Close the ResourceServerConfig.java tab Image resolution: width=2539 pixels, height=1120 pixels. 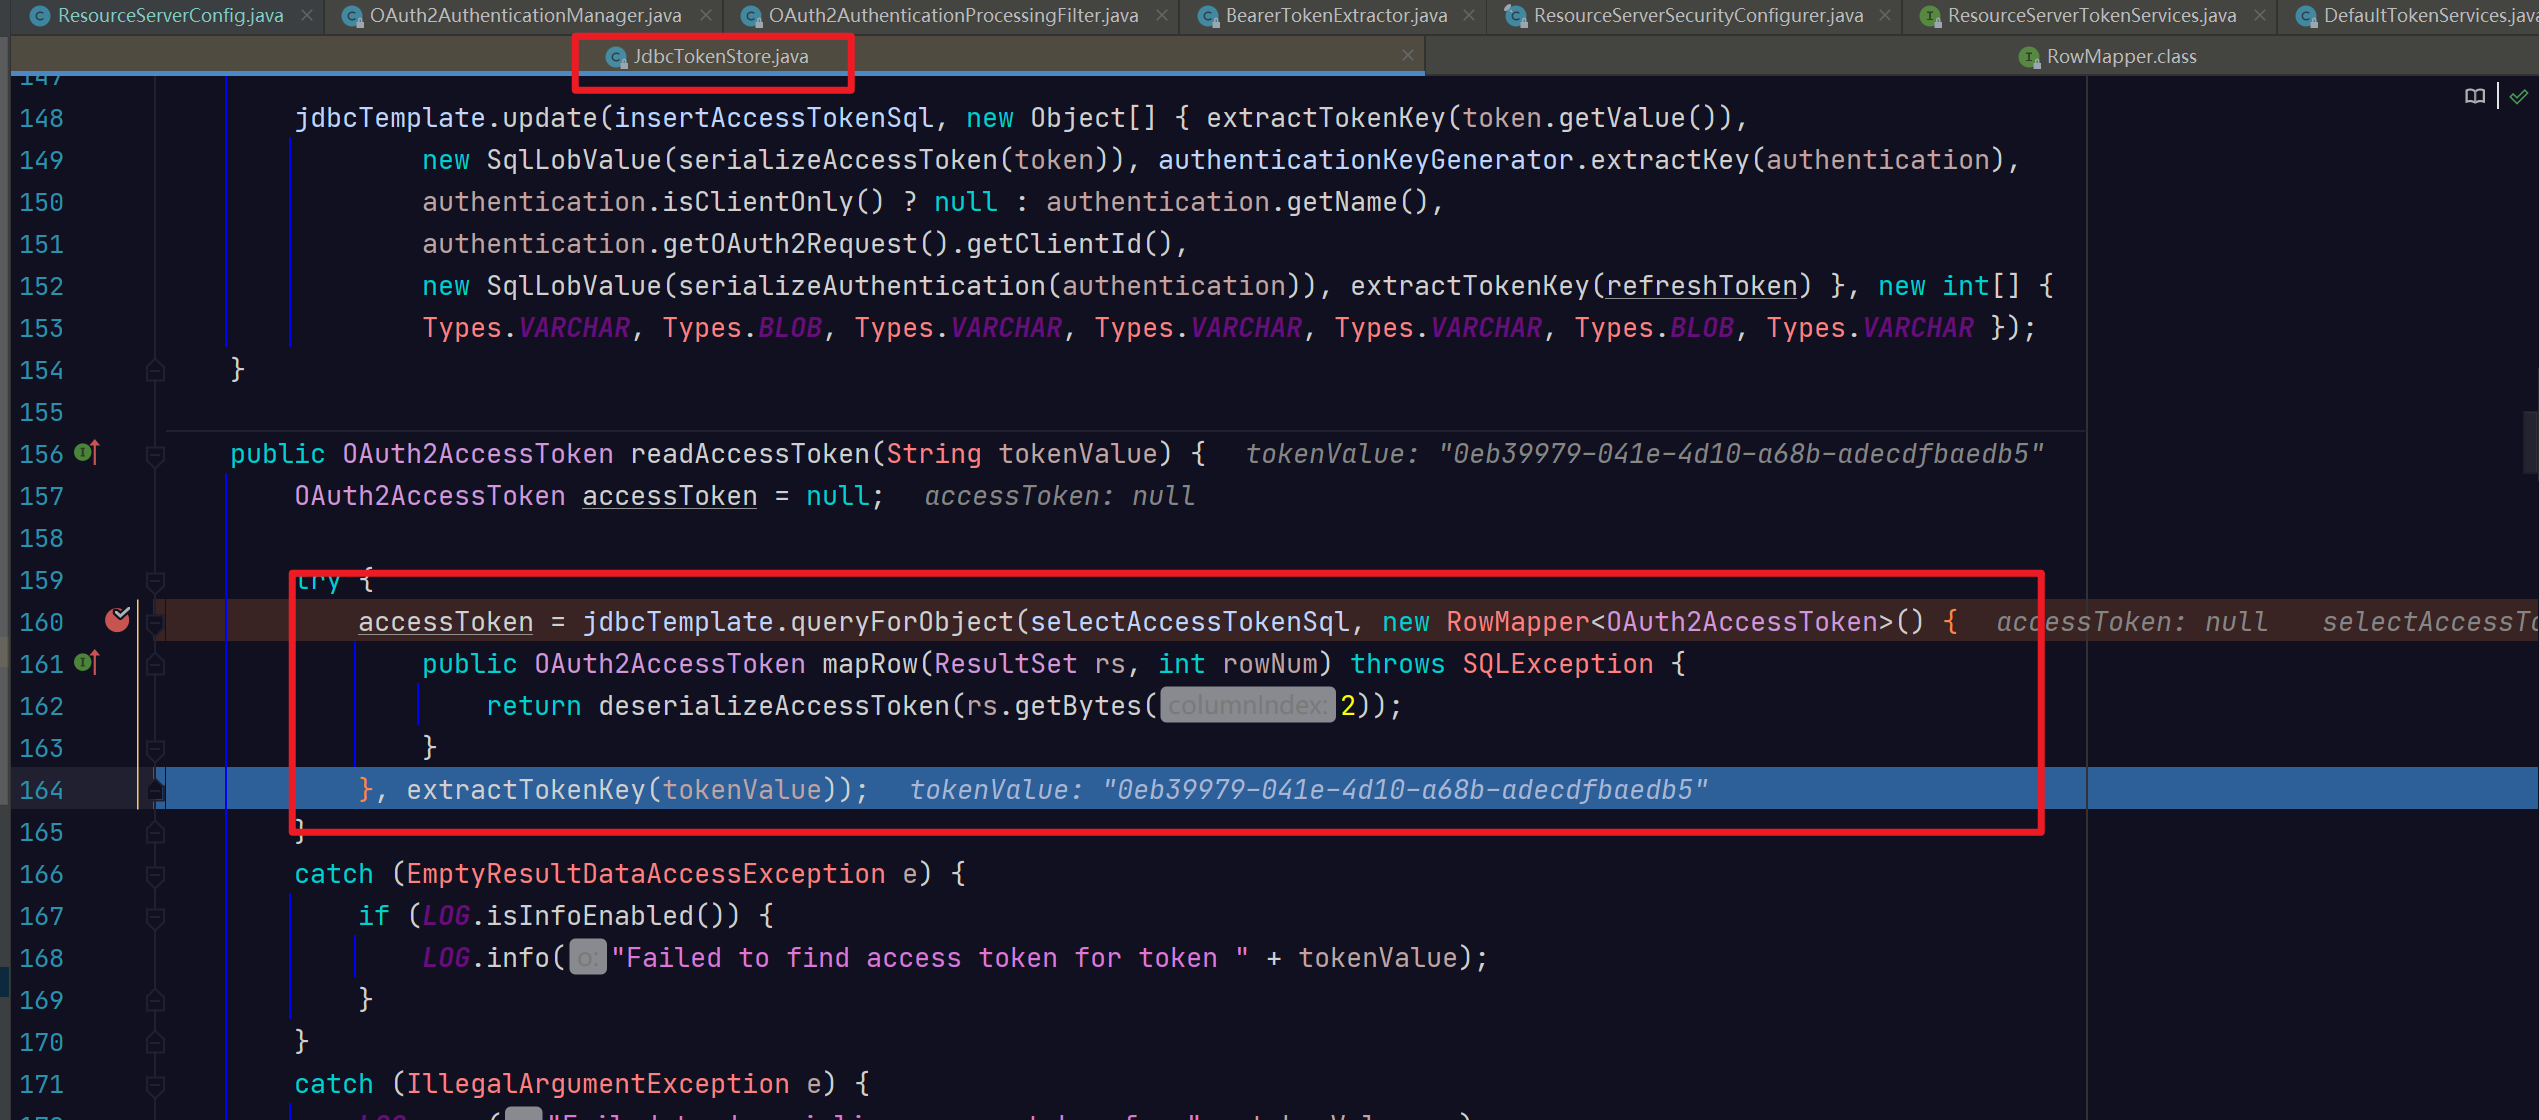tap(306, 16)
